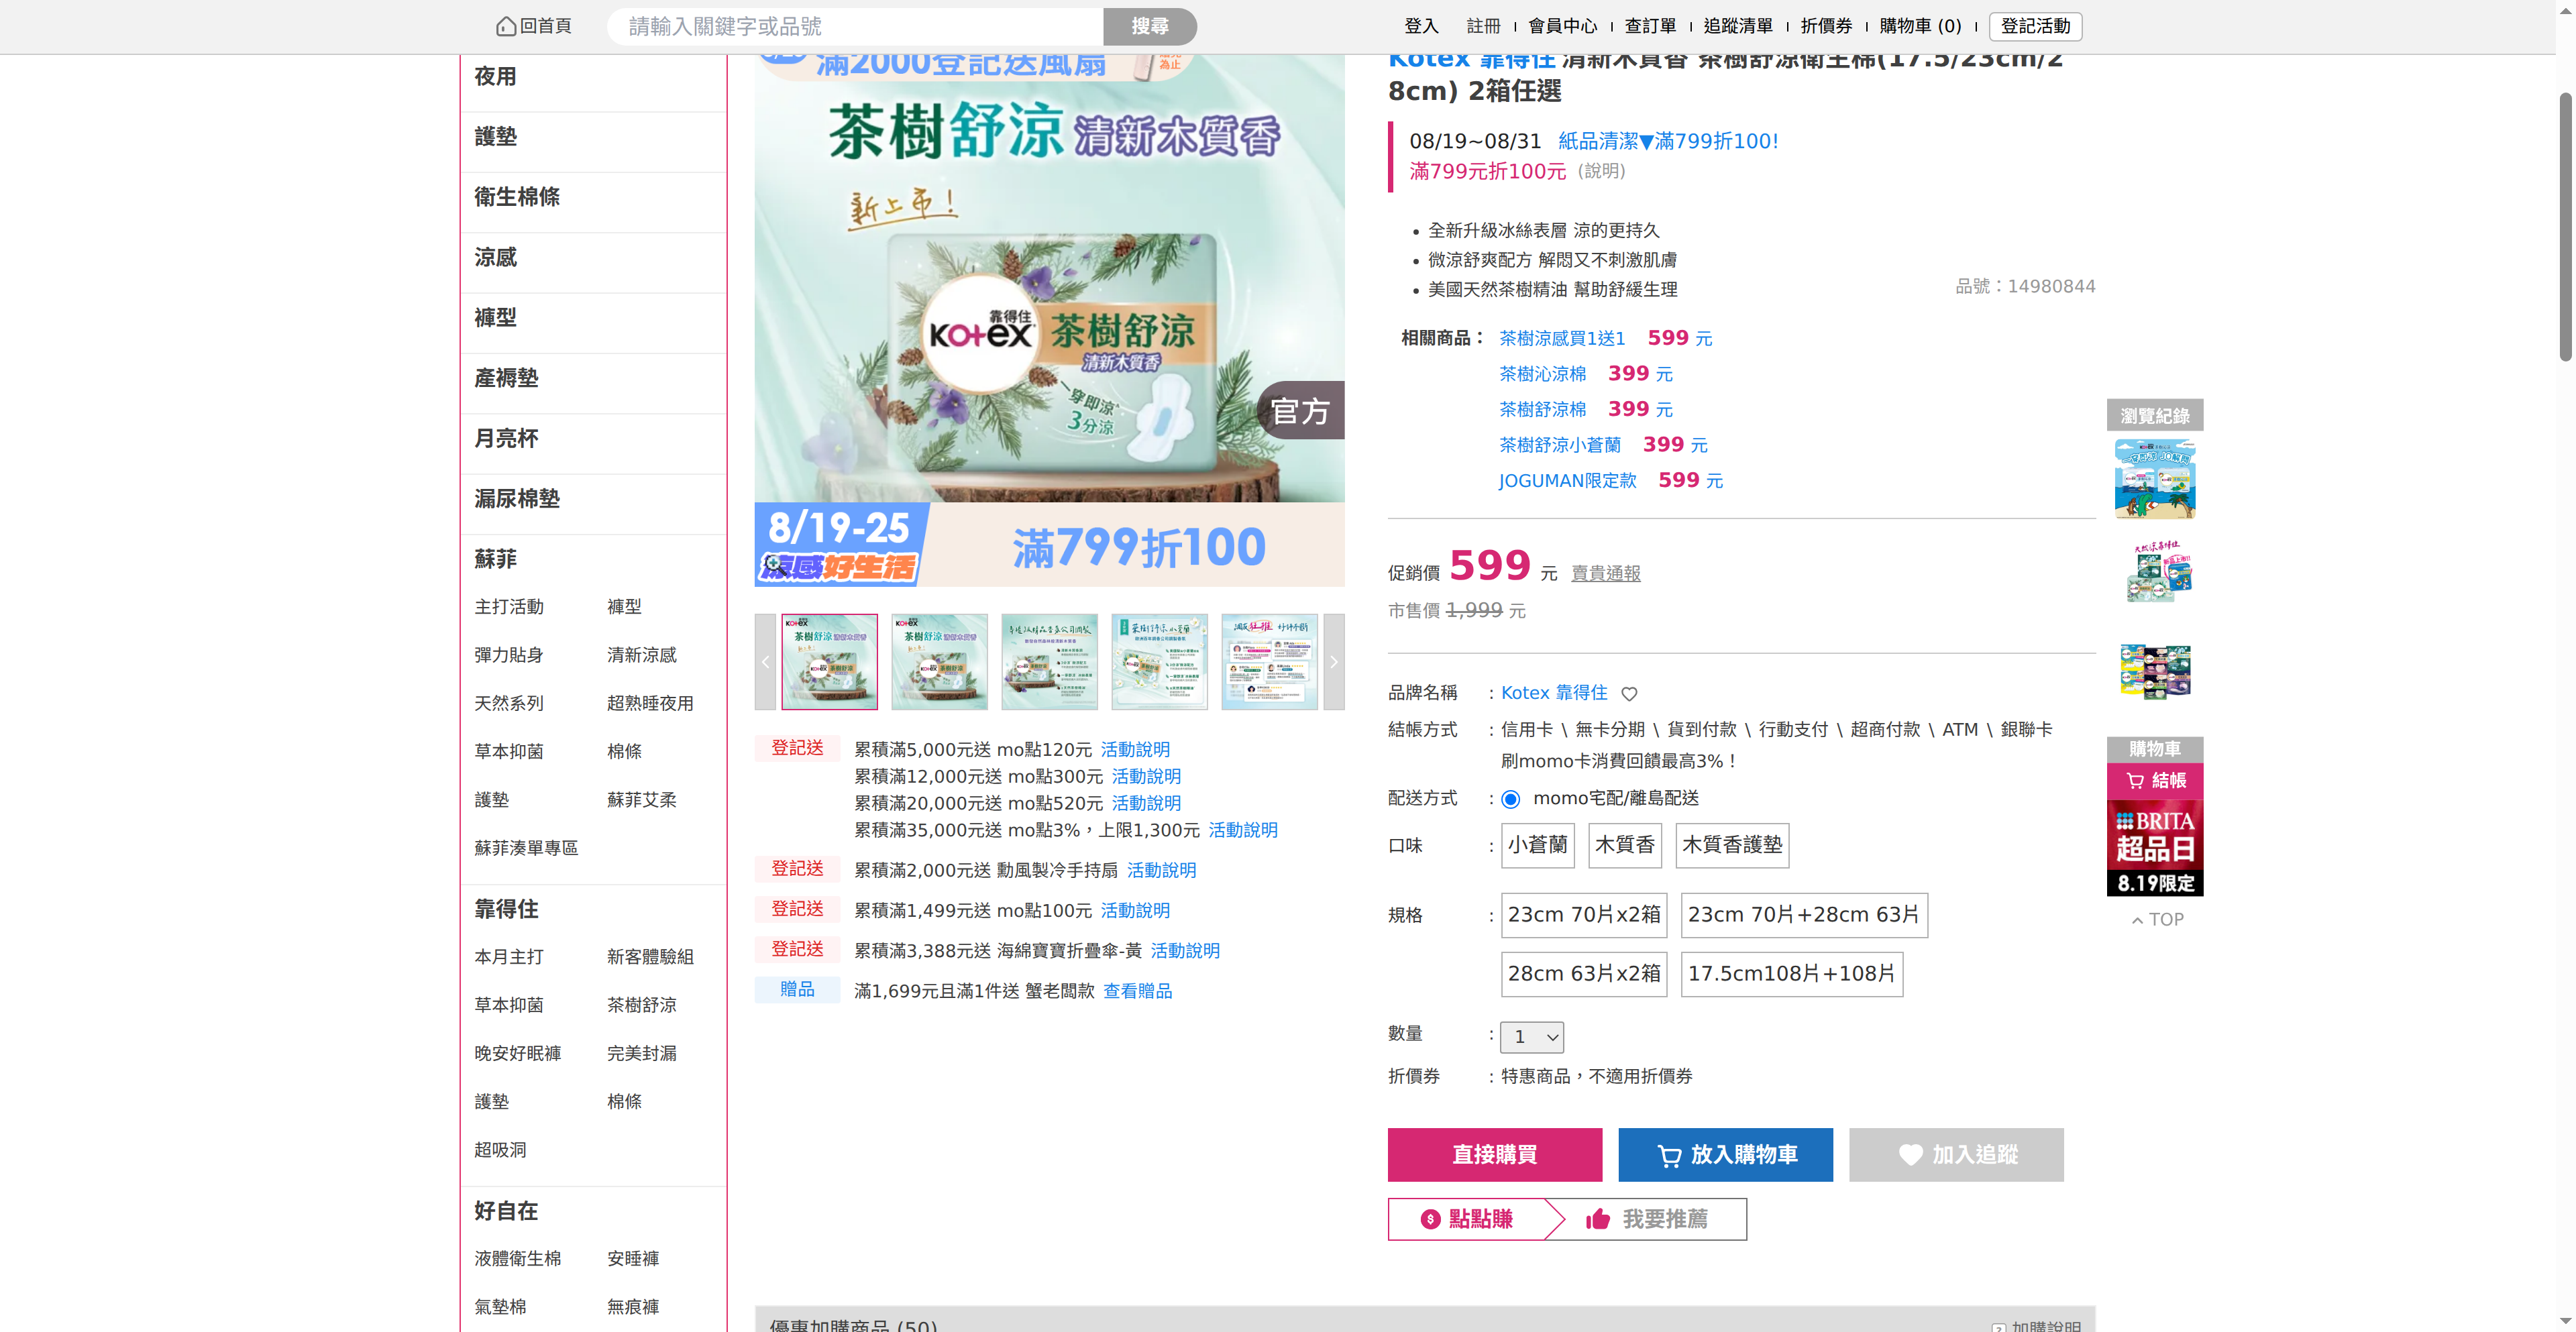
Task: Click the 登入 login link
Action: [x=1420, y=26]
